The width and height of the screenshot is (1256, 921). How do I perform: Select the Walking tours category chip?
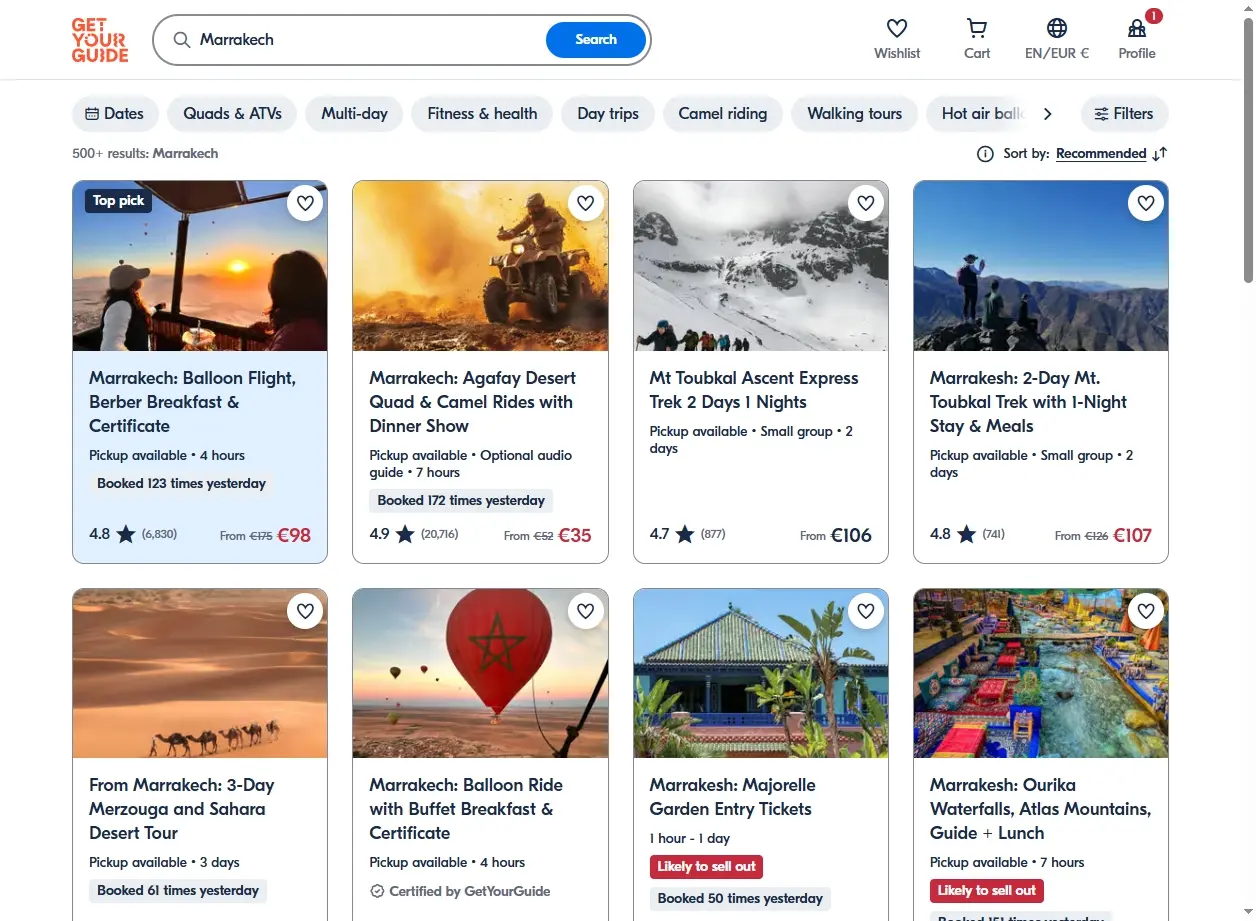[855, 114]
